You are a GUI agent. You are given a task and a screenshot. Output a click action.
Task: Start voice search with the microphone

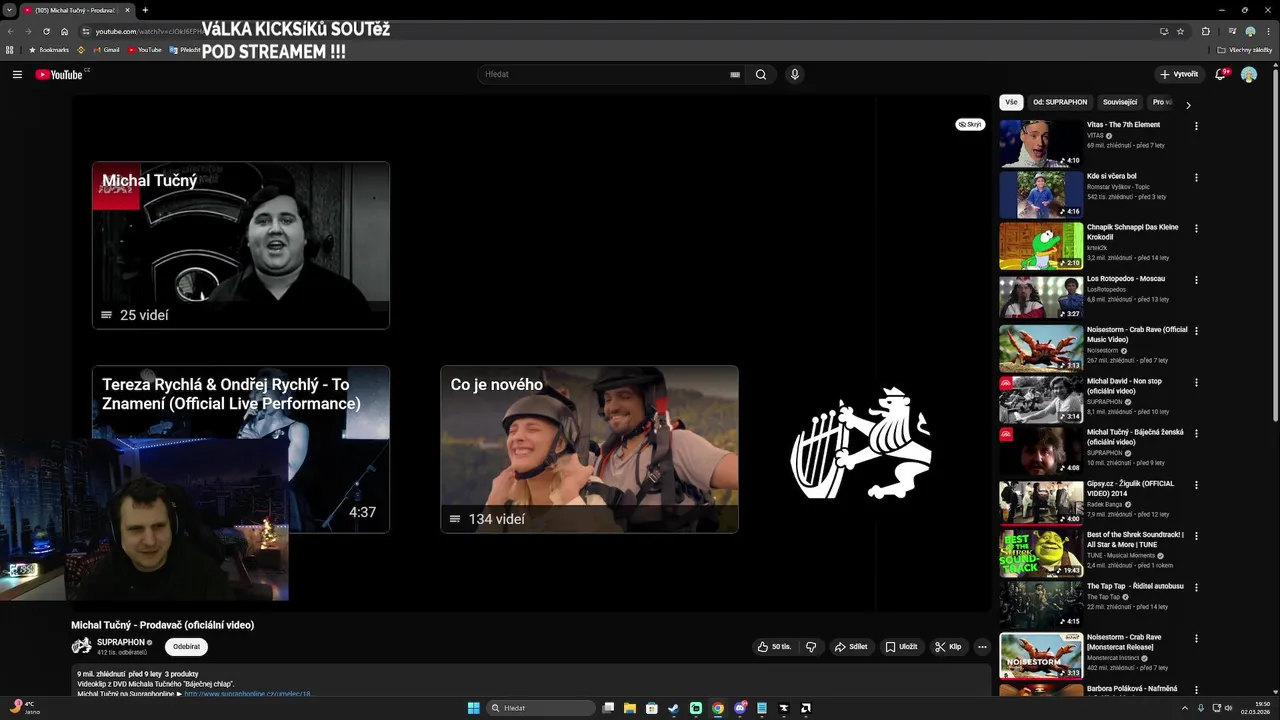click(x=795, y=74)
